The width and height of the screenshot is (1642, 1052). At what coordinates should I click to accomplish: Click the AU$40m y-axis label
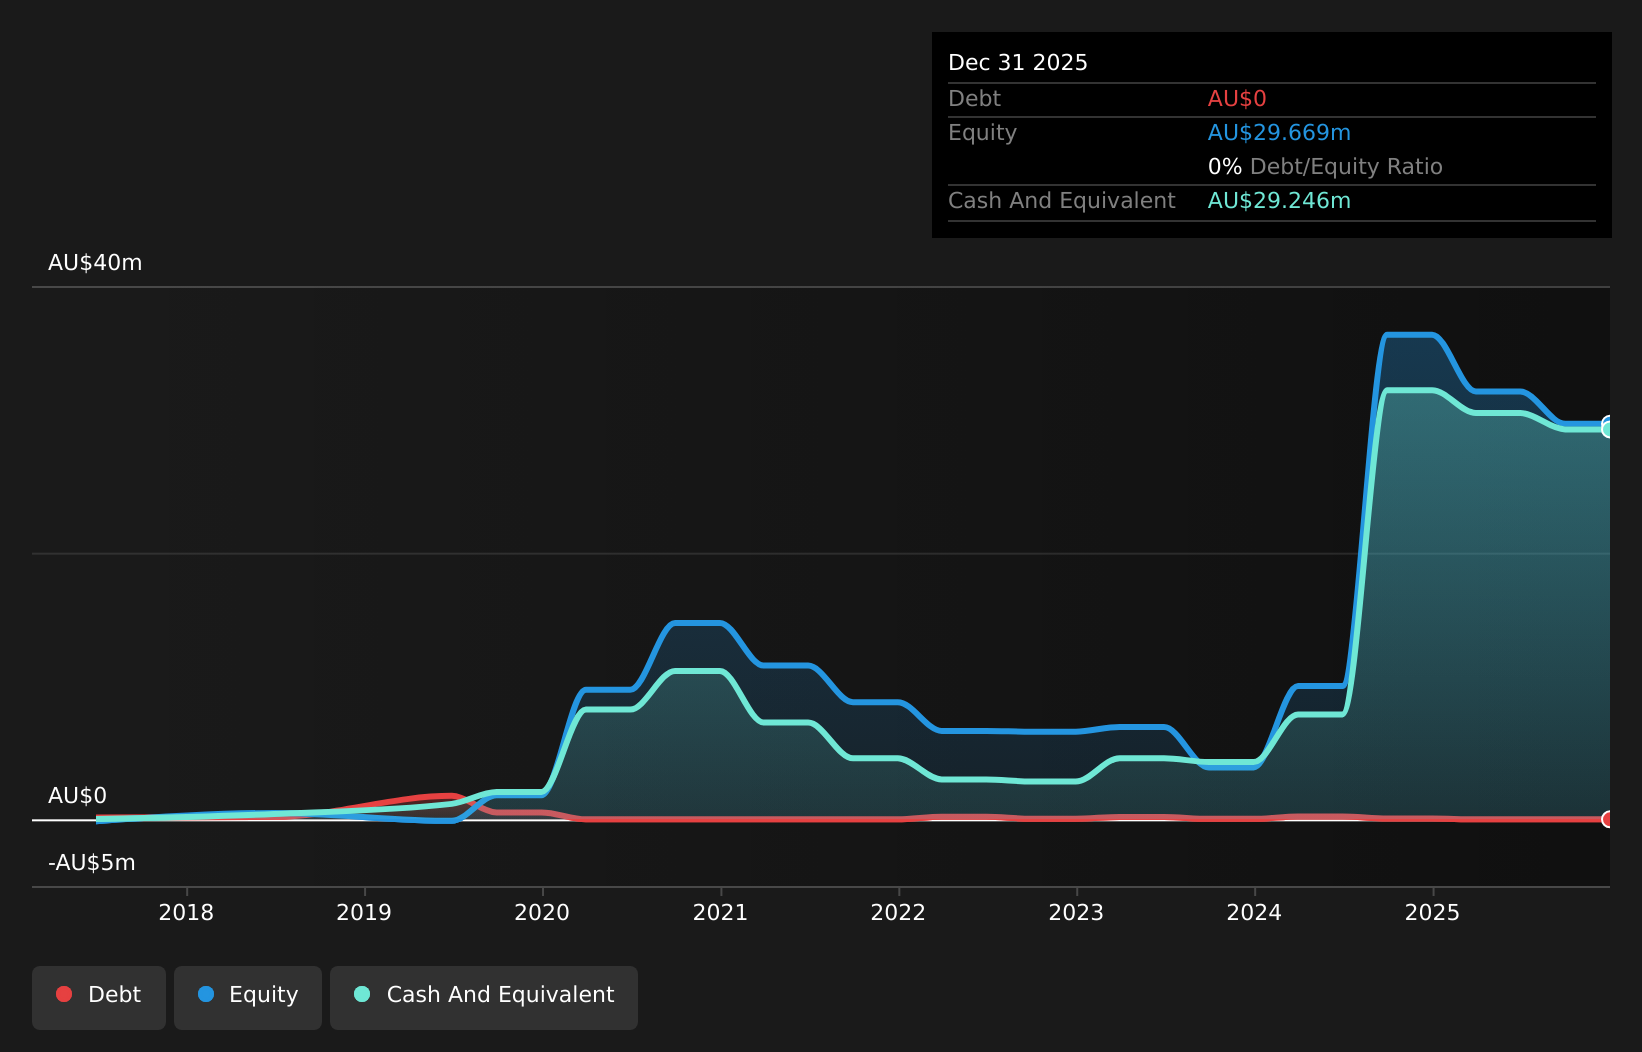[x=95, y=263]
